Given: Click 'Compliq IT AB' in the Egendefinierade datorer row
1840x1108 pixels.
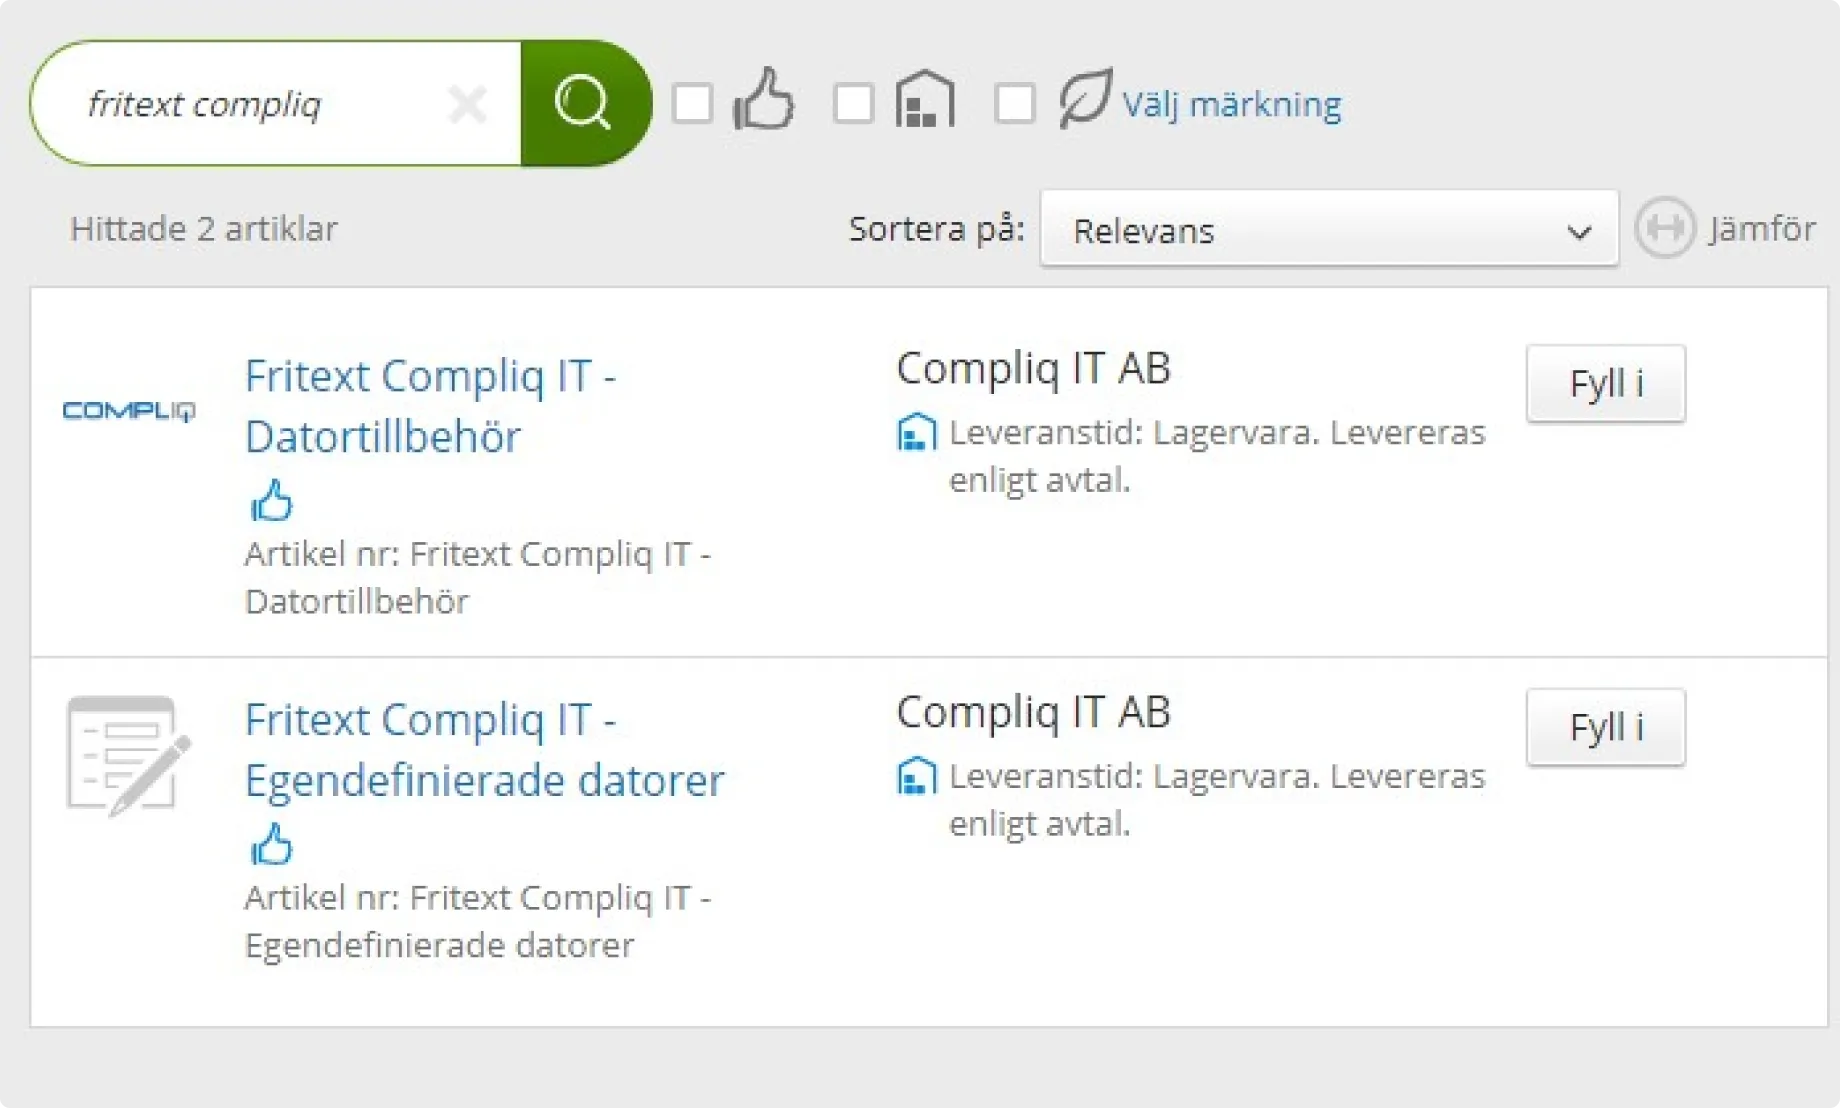Looking at the screenshot, I should coord(1033,712).
